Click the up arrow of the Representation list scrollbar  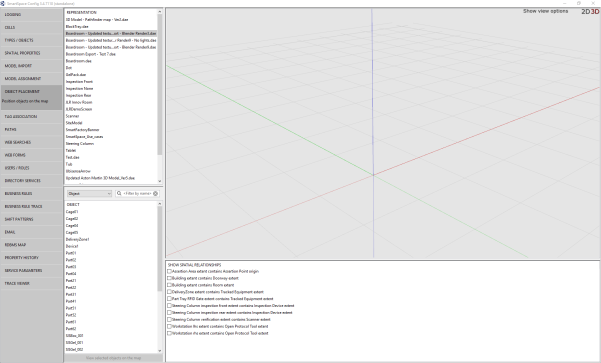(x=160, y=12)
